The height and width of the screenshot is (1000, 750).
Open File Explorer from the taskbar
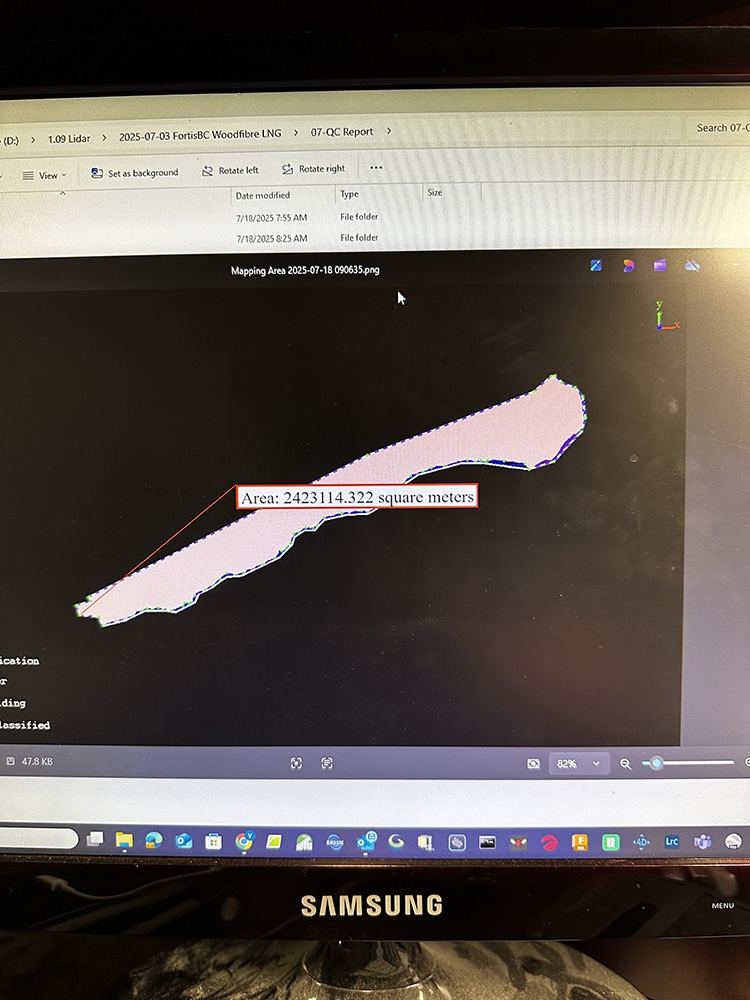point(124,840)
